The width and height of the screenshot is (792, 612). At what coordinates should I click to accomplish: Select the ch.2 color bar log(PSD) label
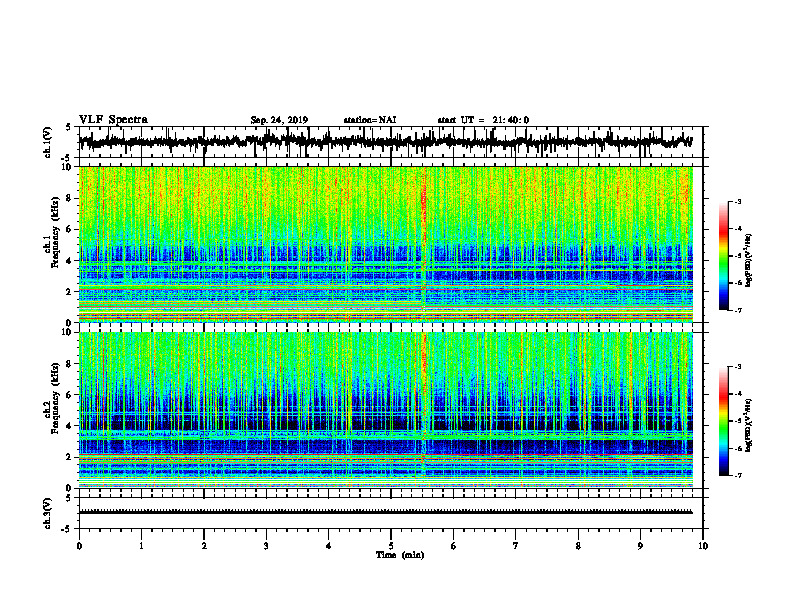(749, 425)
